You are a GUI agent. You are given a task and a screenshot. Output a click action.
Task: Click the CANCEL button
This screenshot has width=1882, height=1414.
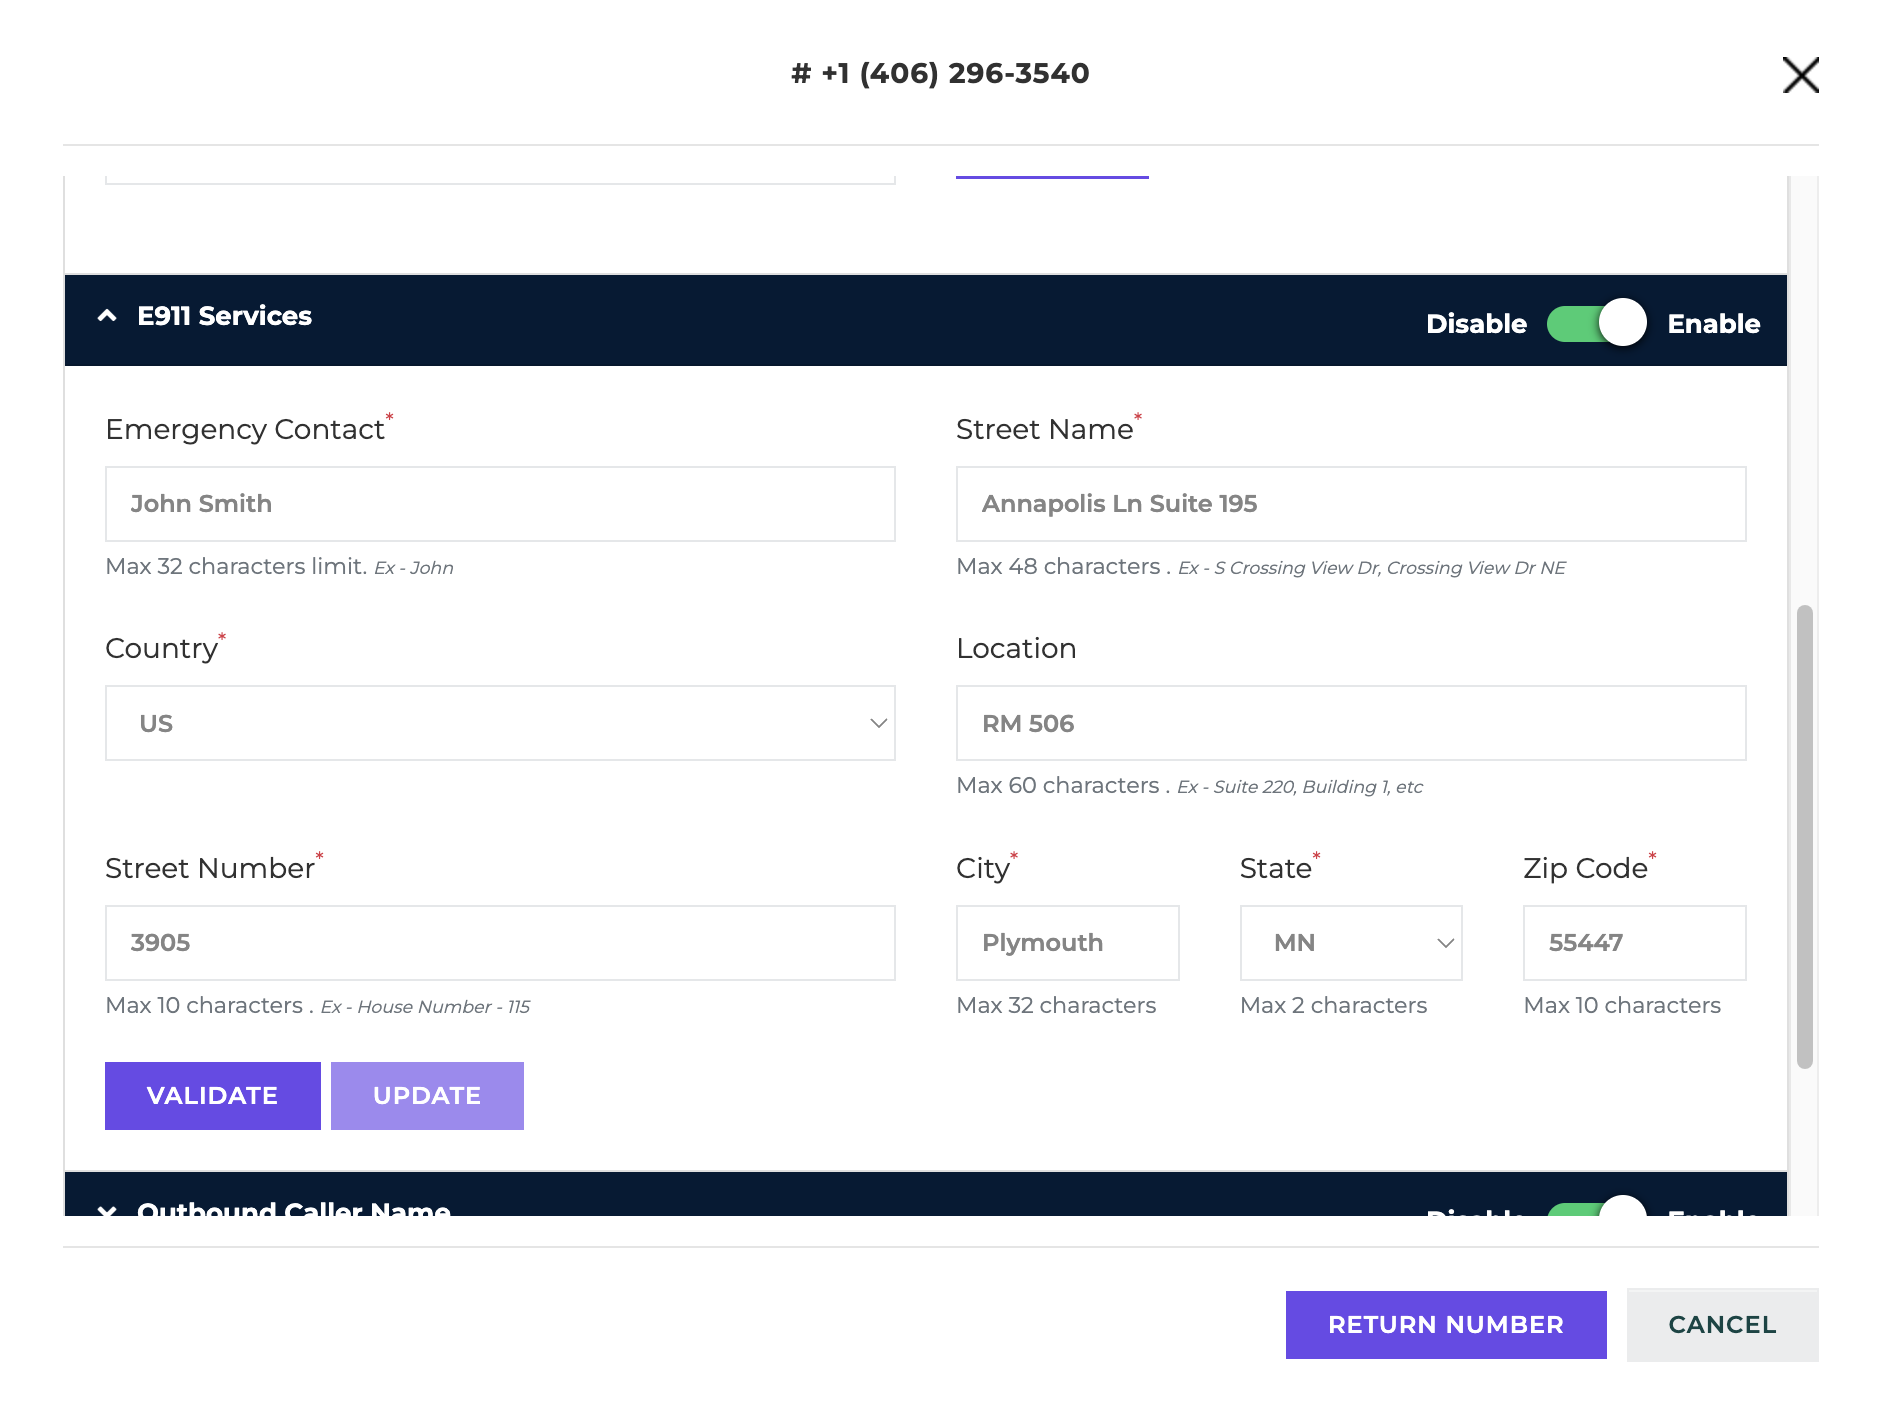1722,1325
